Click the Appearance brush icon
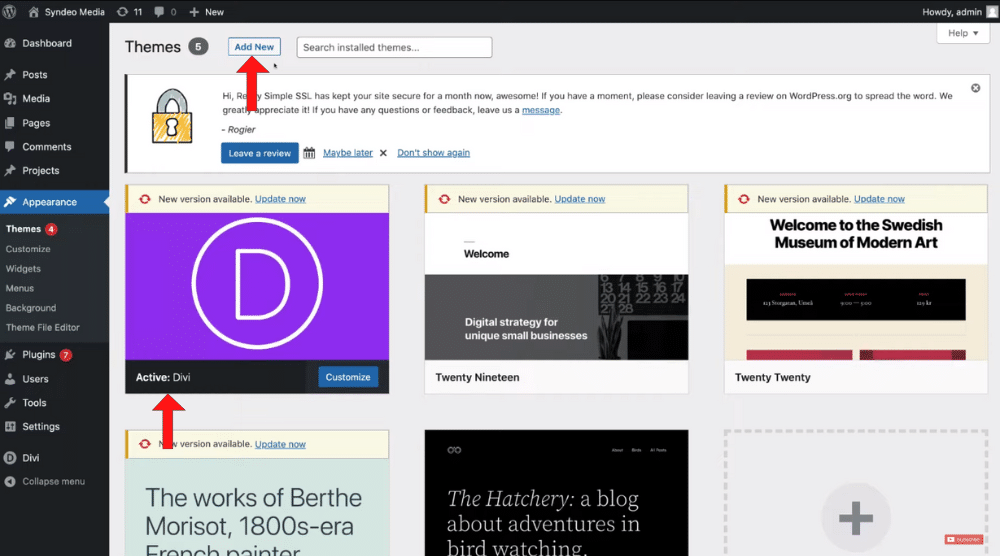This screenshot has height=556, width=1000. (x=10, y=202)
